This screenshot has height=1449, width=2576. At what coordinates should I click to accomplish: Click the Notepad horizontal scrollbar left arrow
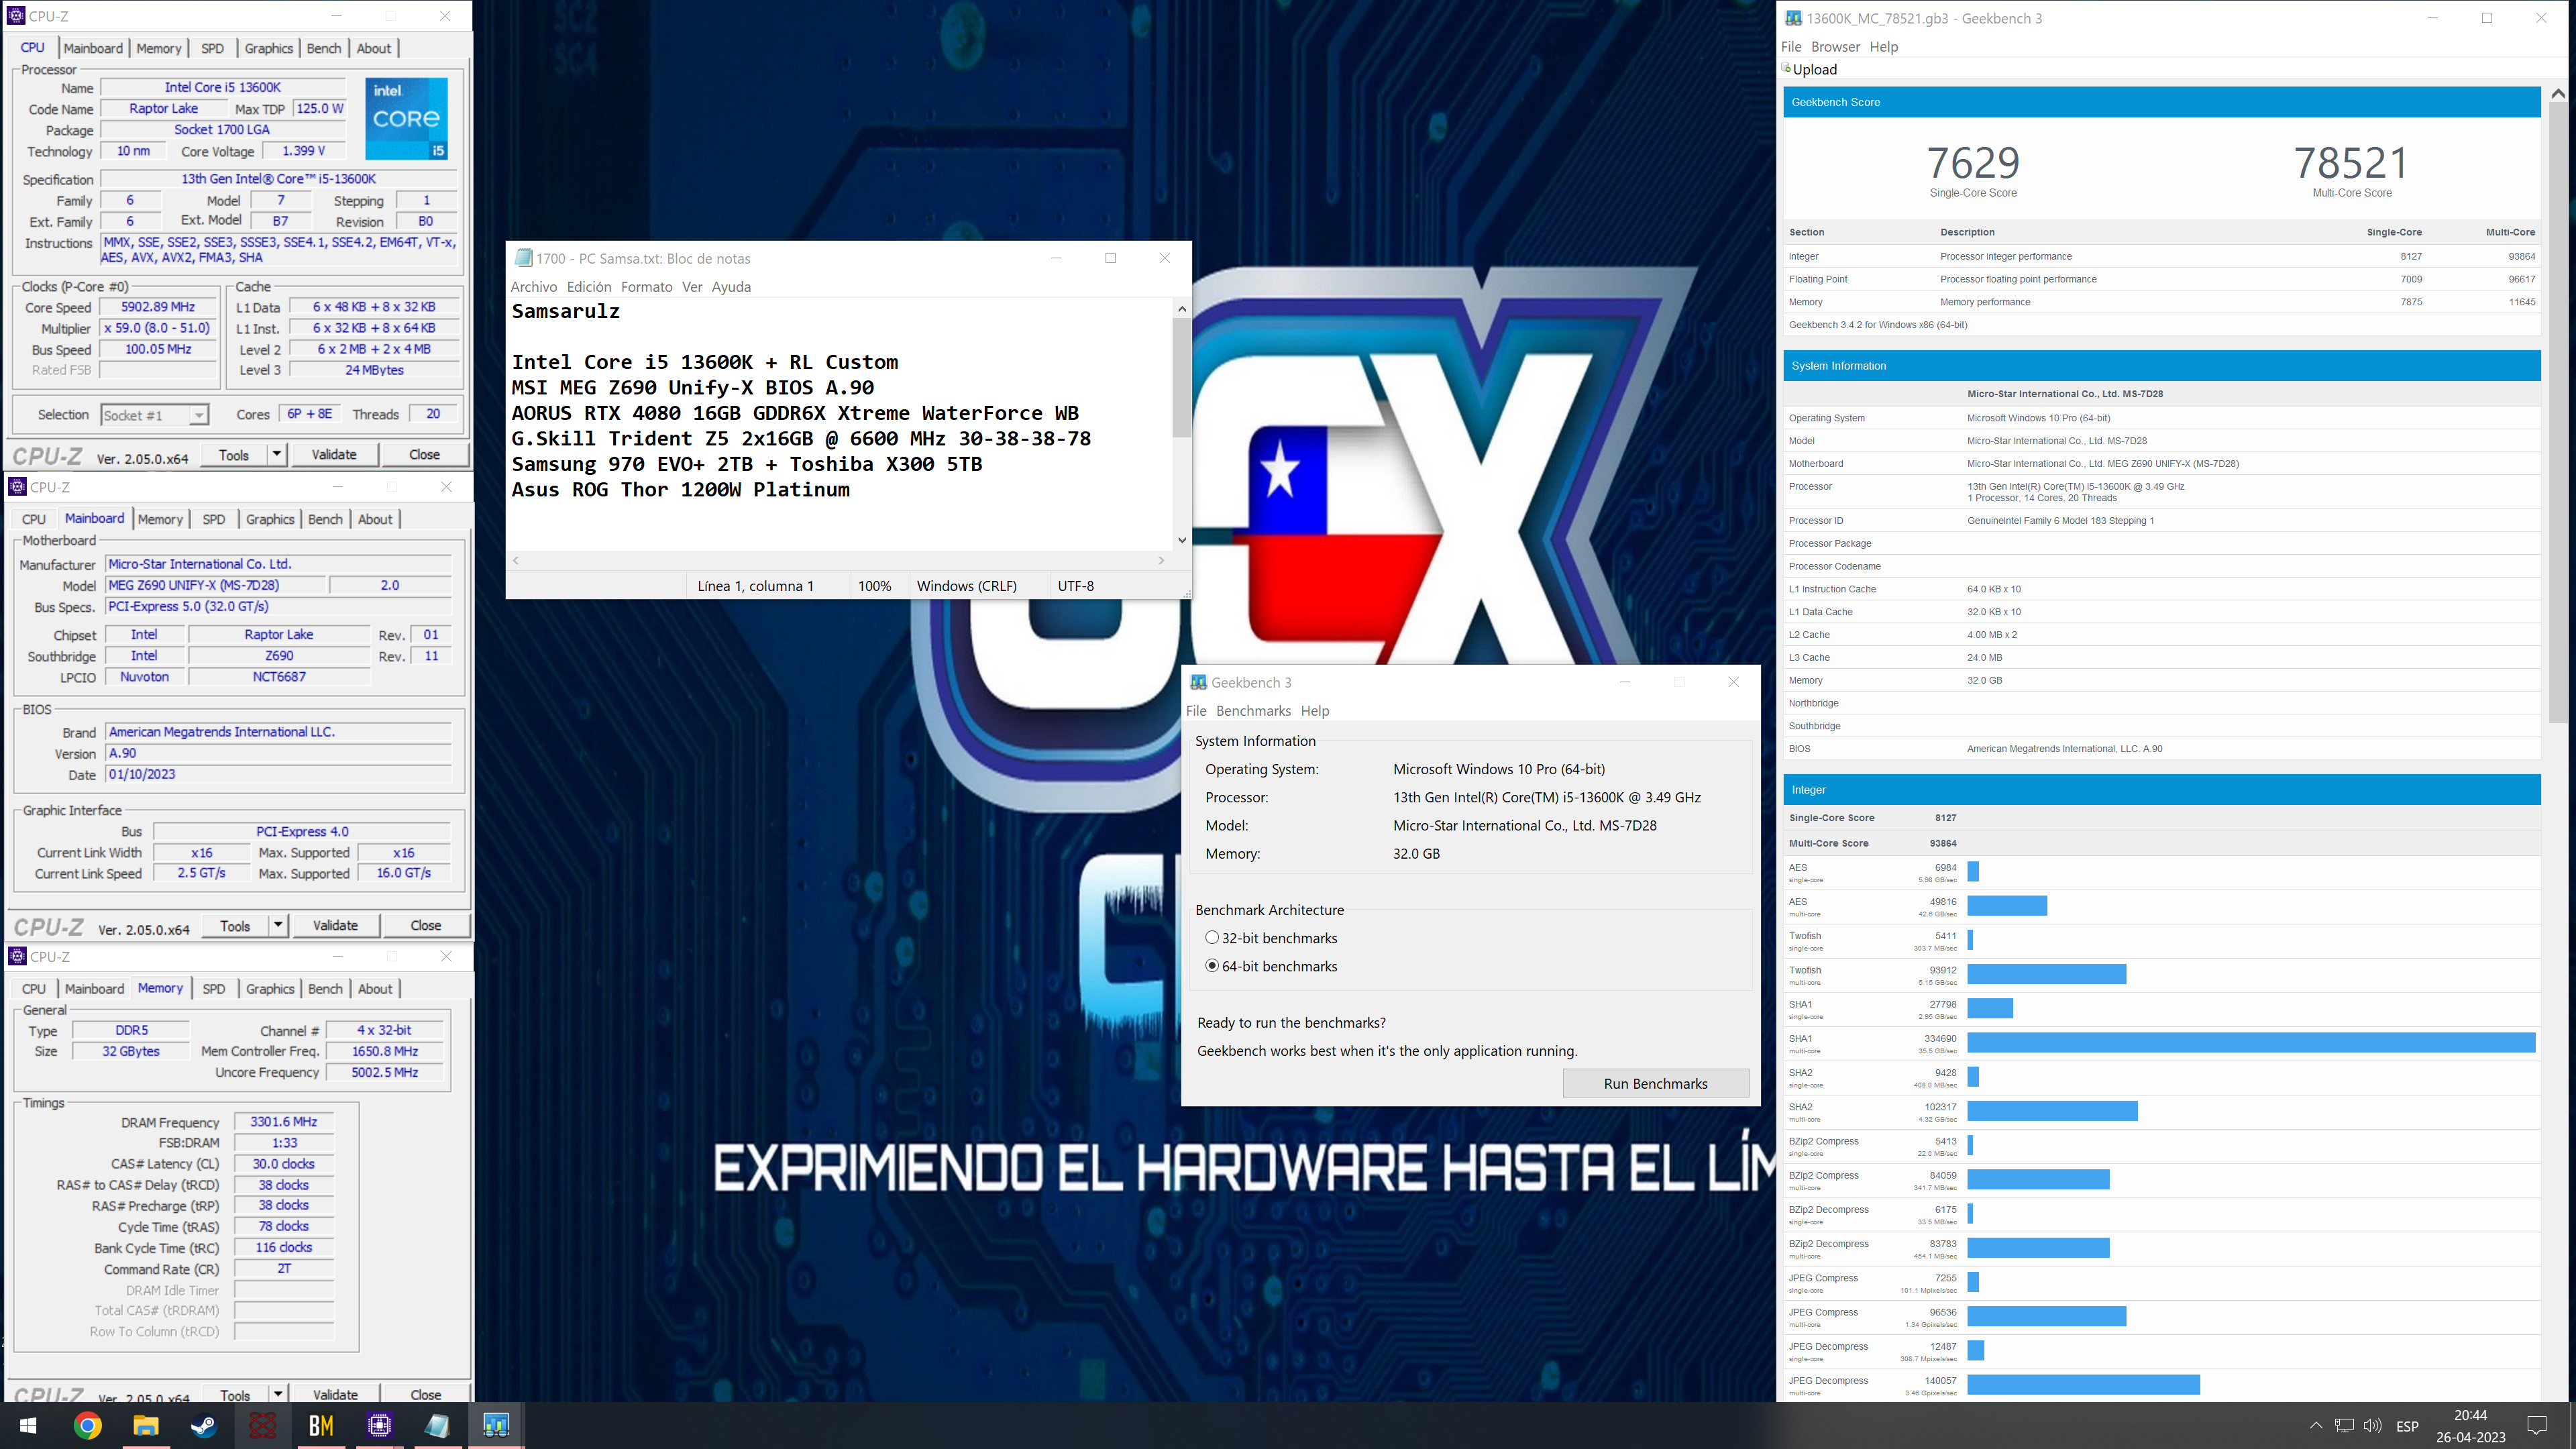coord(516,561)
